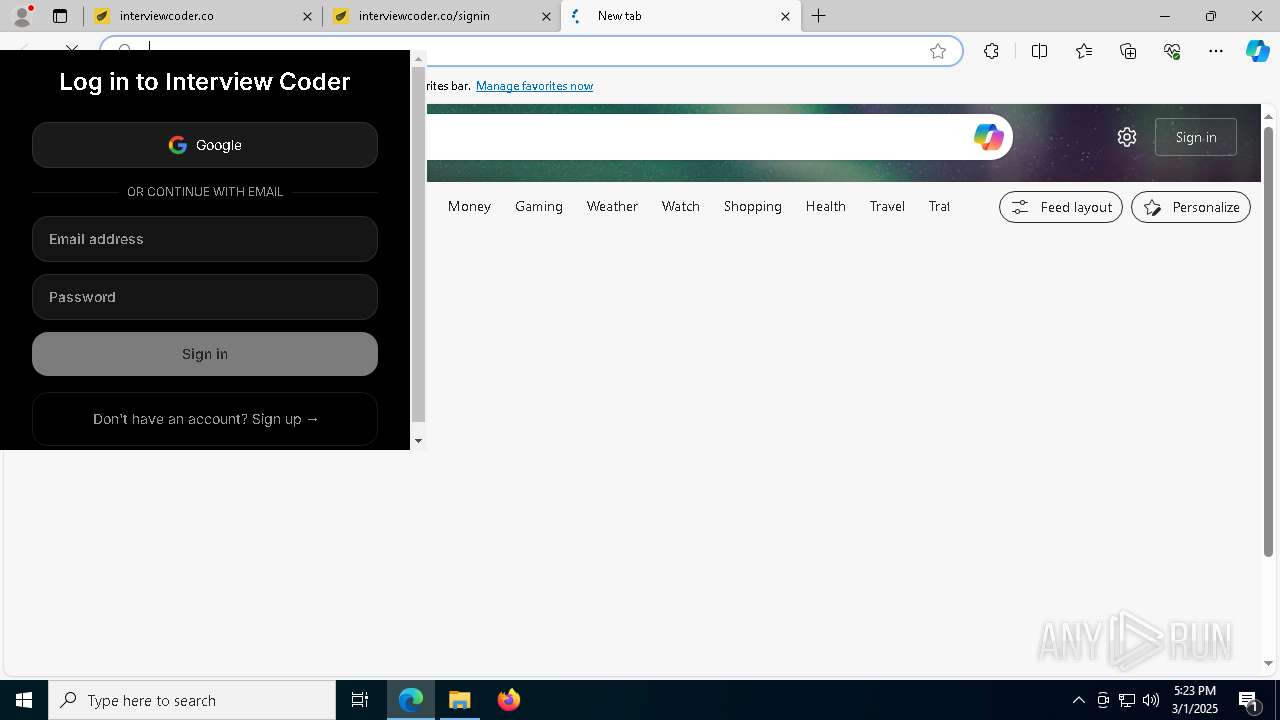Open the Windows Start menu
This screenshot has height=720, width=1280.
click(x=24, y=700)
